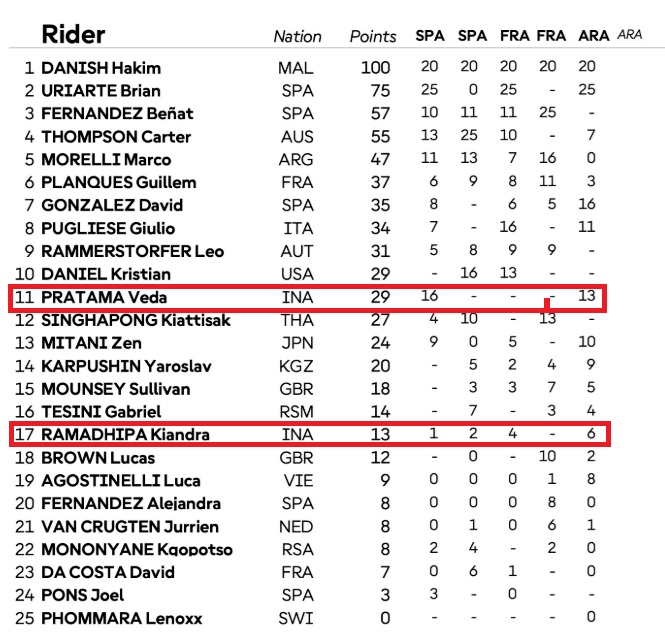Click PHOMMARA Lenoxx in last row

coord(122,618)
